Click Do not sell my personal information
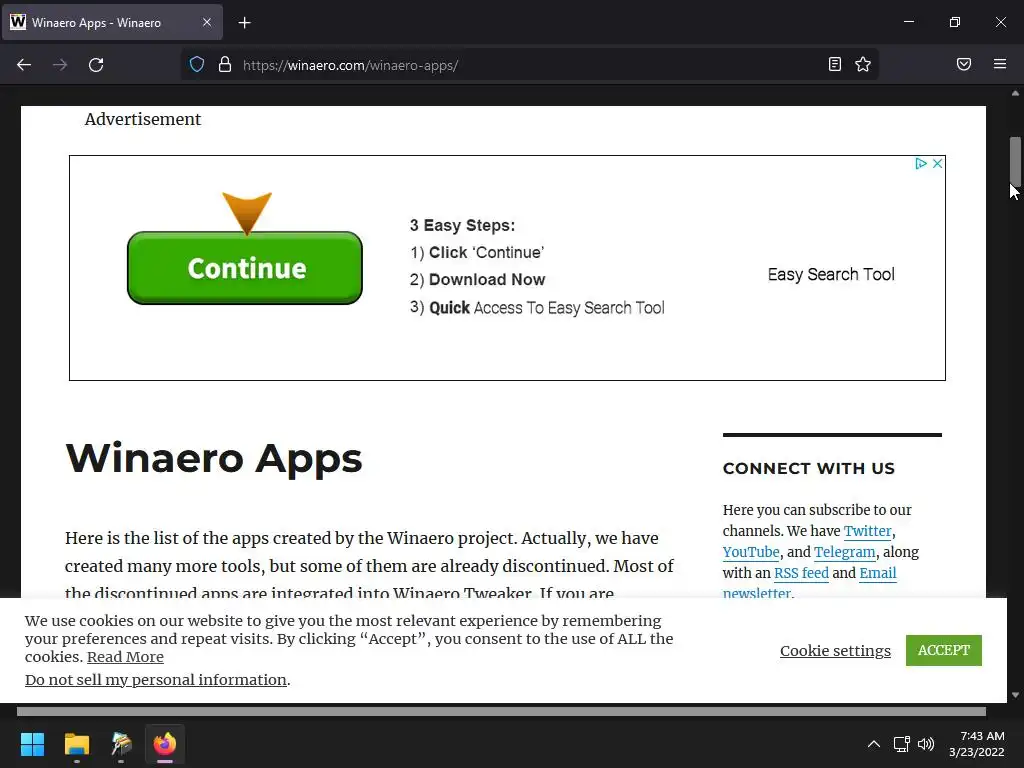The width and height of the screenshot is (1024, 768). (x=155, y=680)
